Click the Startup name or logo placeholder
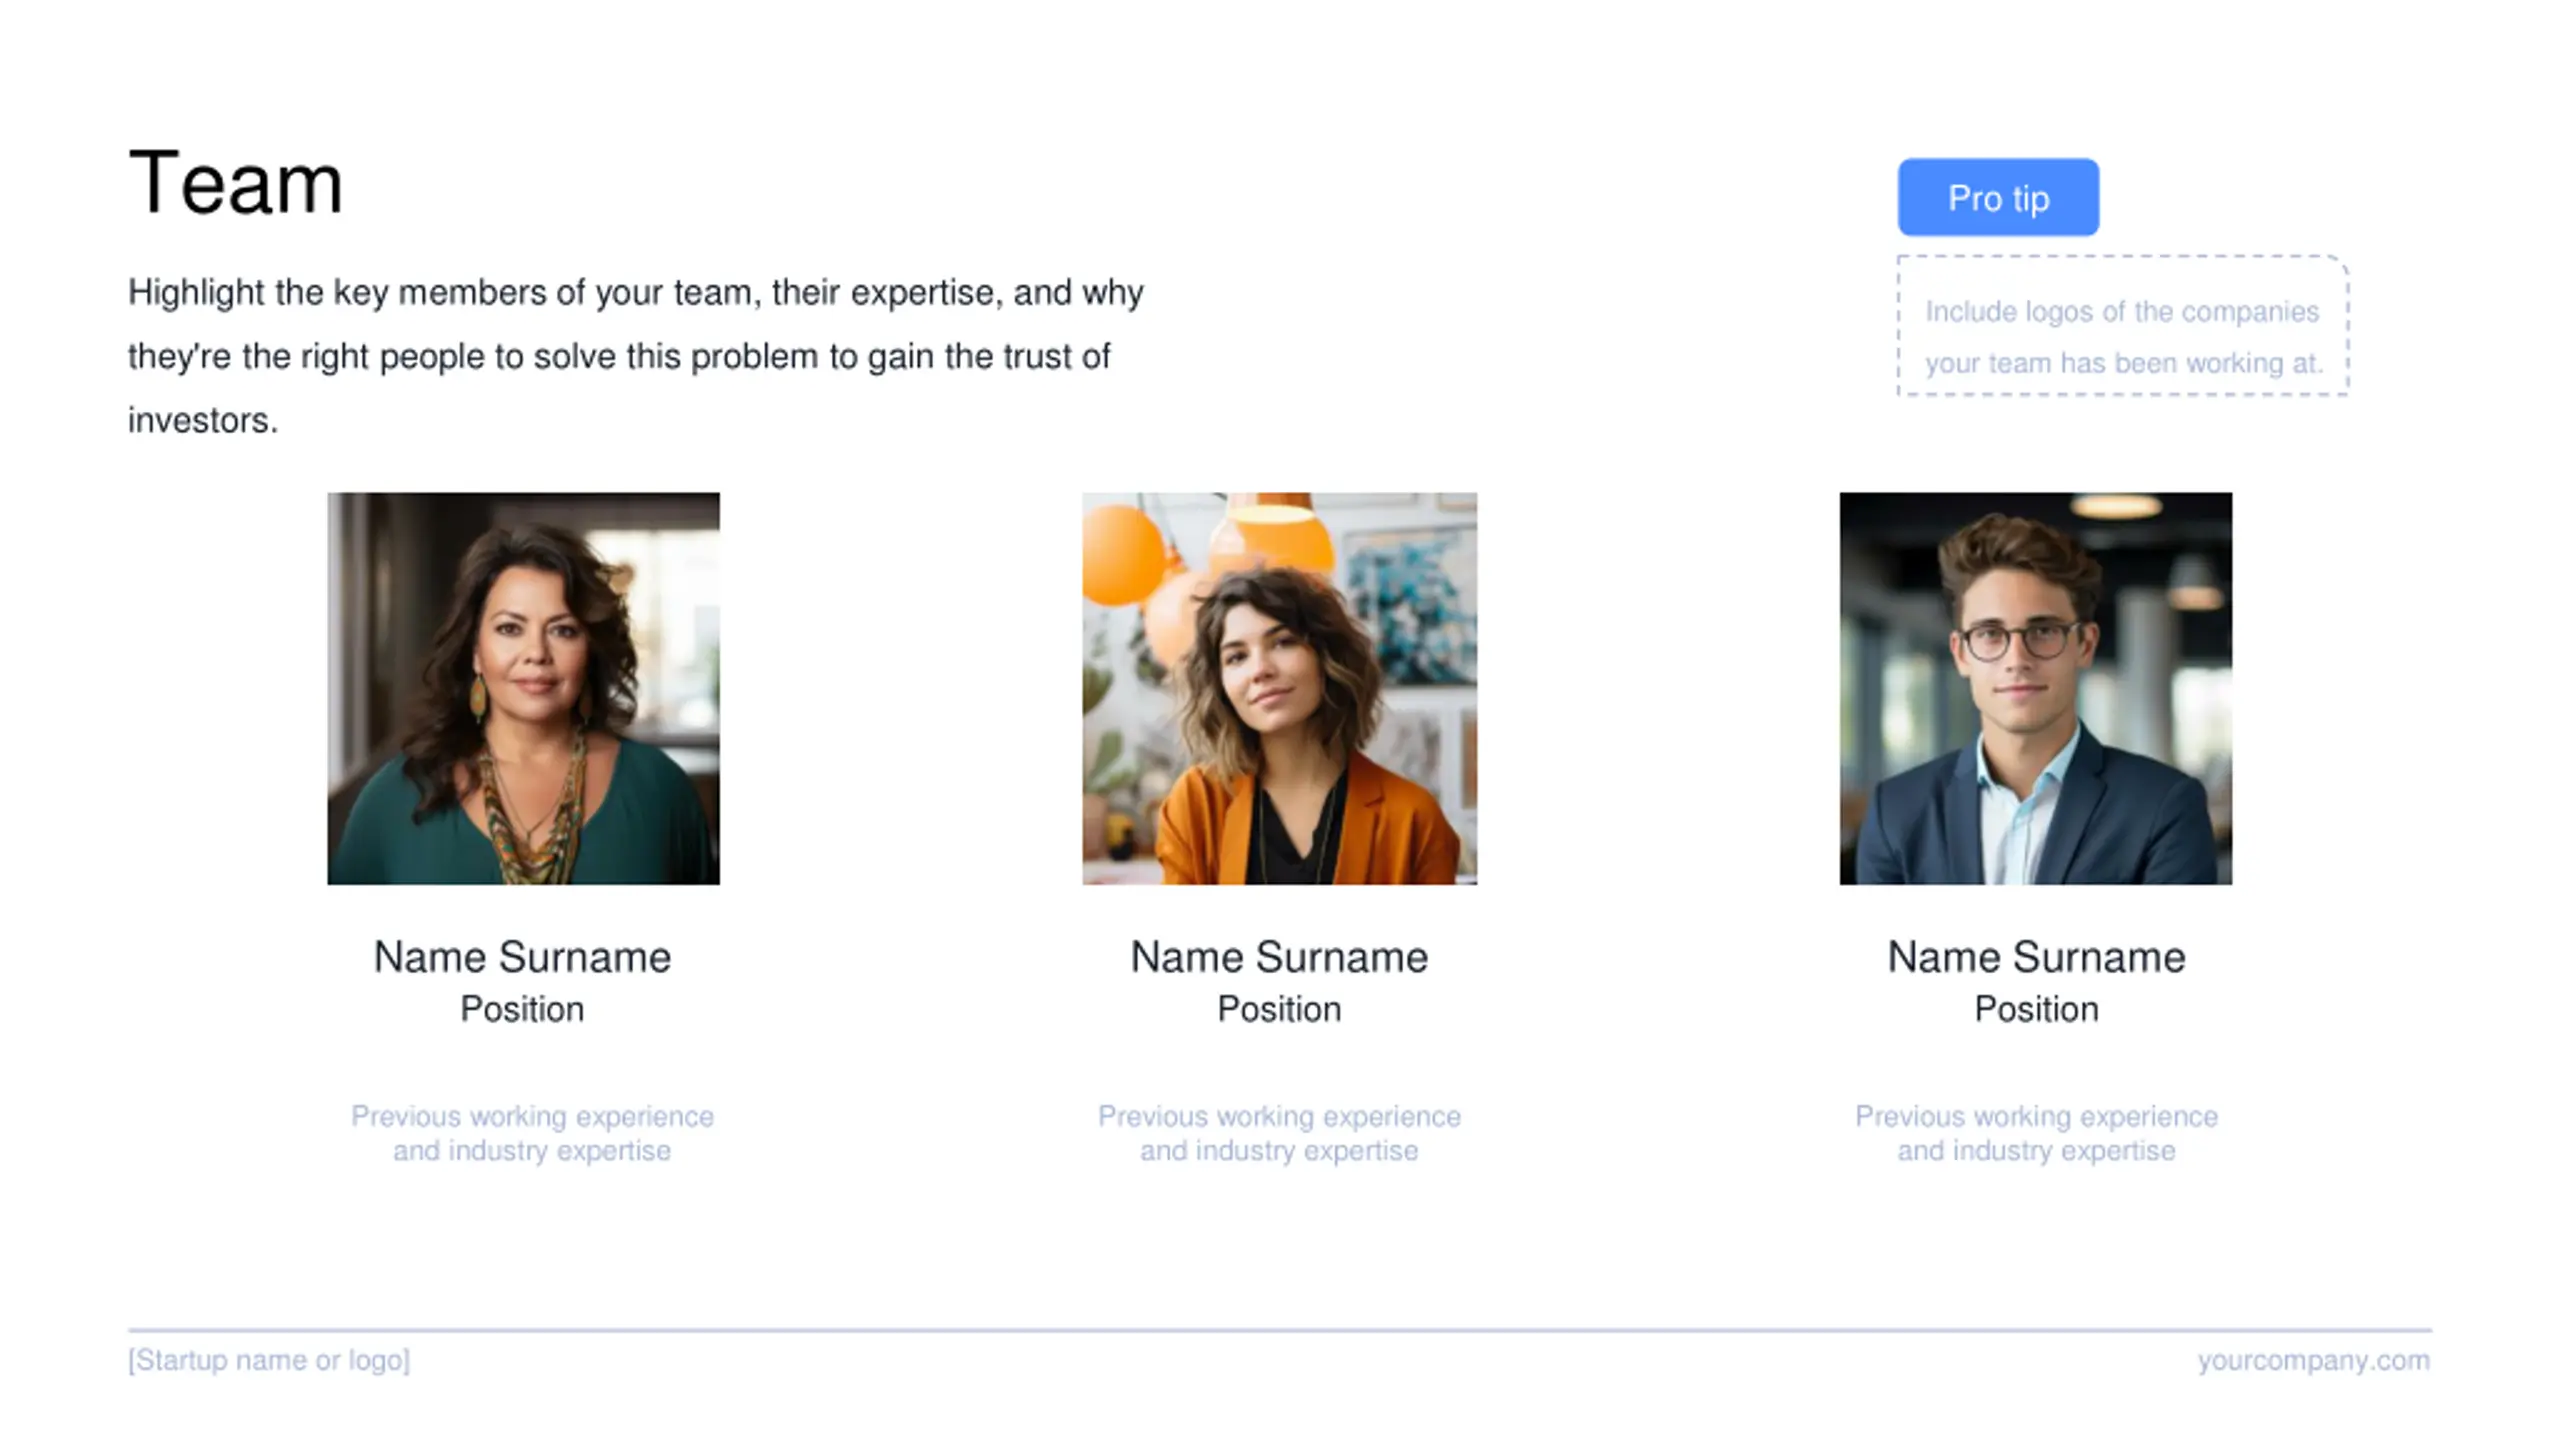Image resolution: width=2560 pixels, height=1440 pixels. [x=269, y=1360]
